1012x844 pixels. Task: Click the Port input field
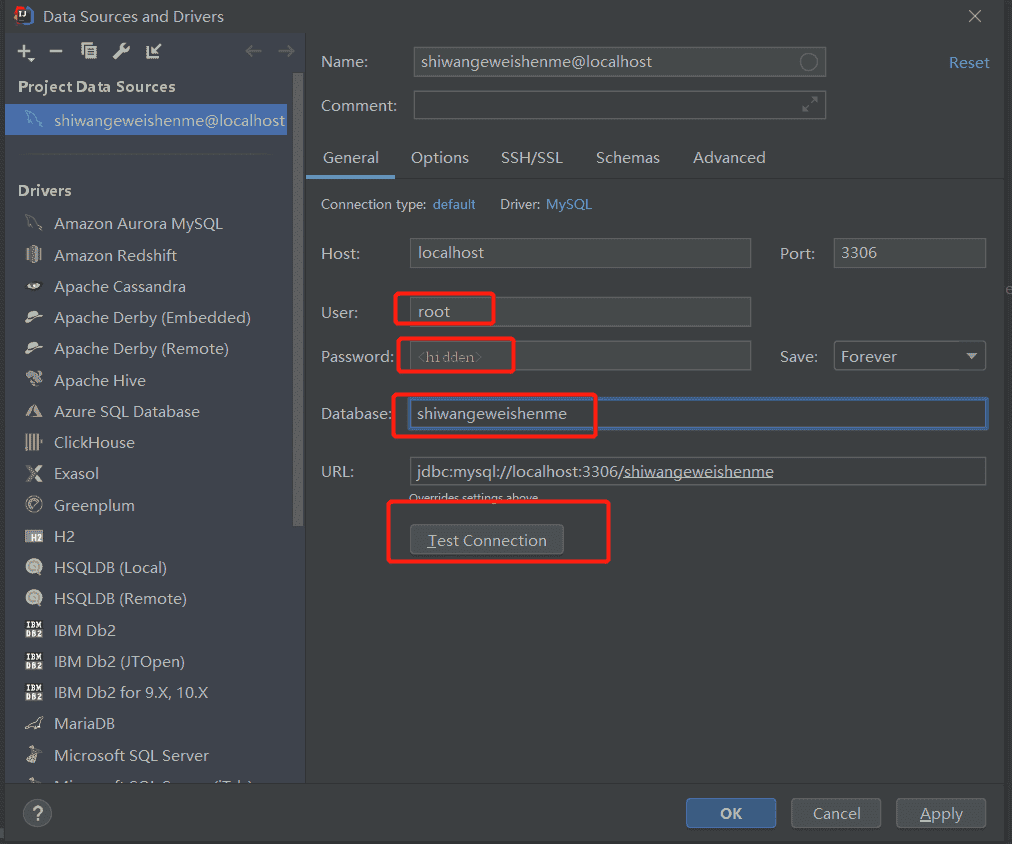pos(909,253)
